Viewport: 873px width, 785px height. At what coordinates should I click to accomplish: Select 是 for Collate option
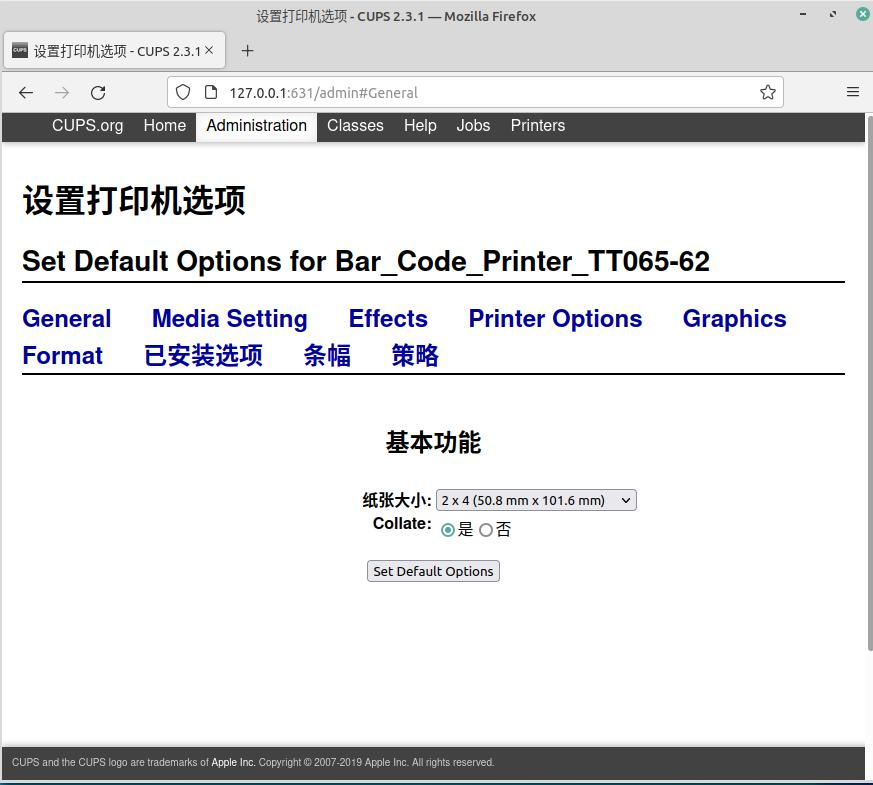coord(447,530)
